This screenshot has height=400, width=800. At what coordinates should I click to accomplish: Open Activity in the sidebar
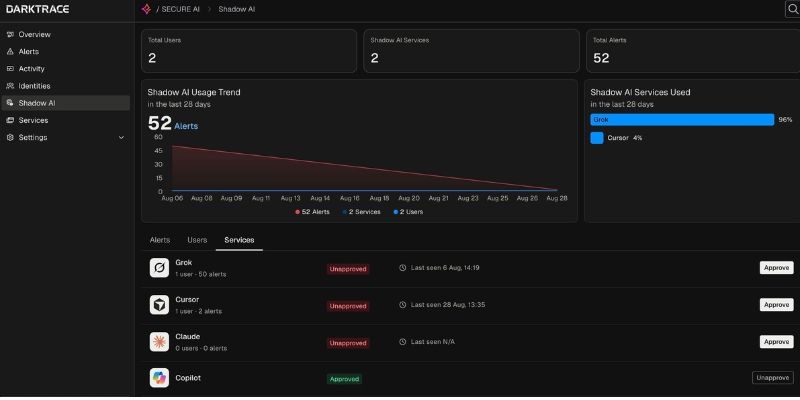click(65, 69)
